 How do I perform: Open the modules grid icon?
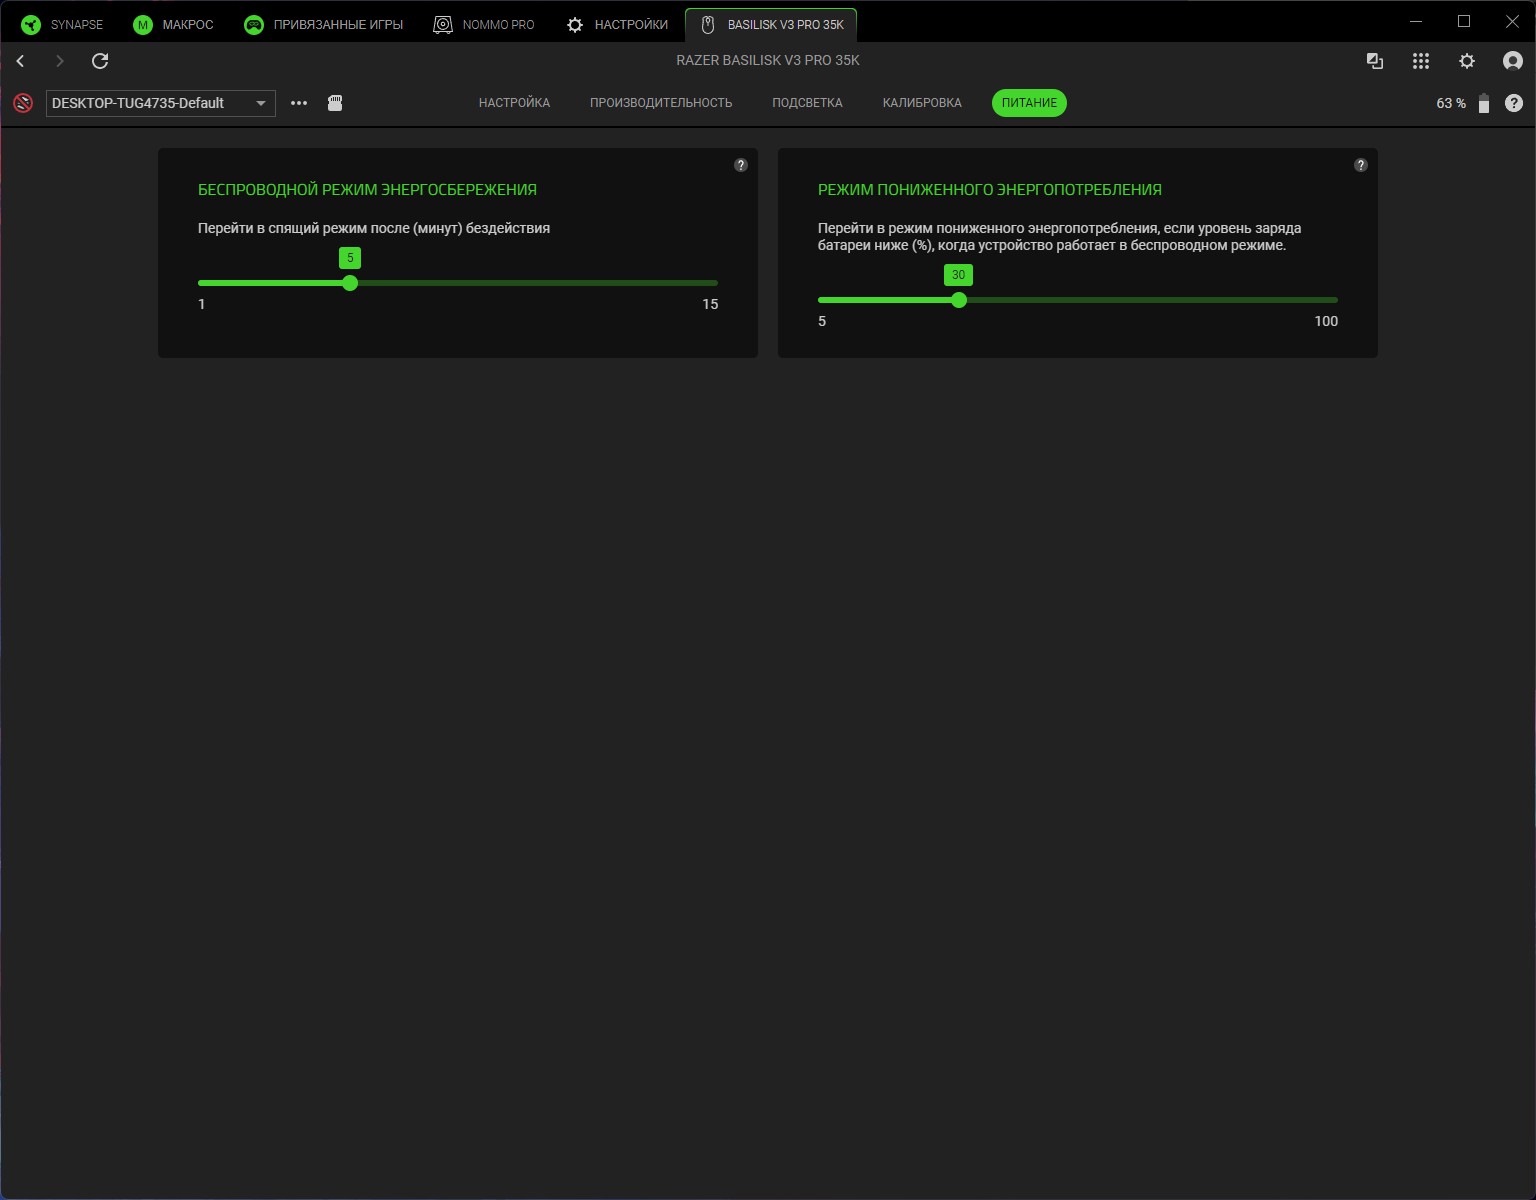(1421, 61)
